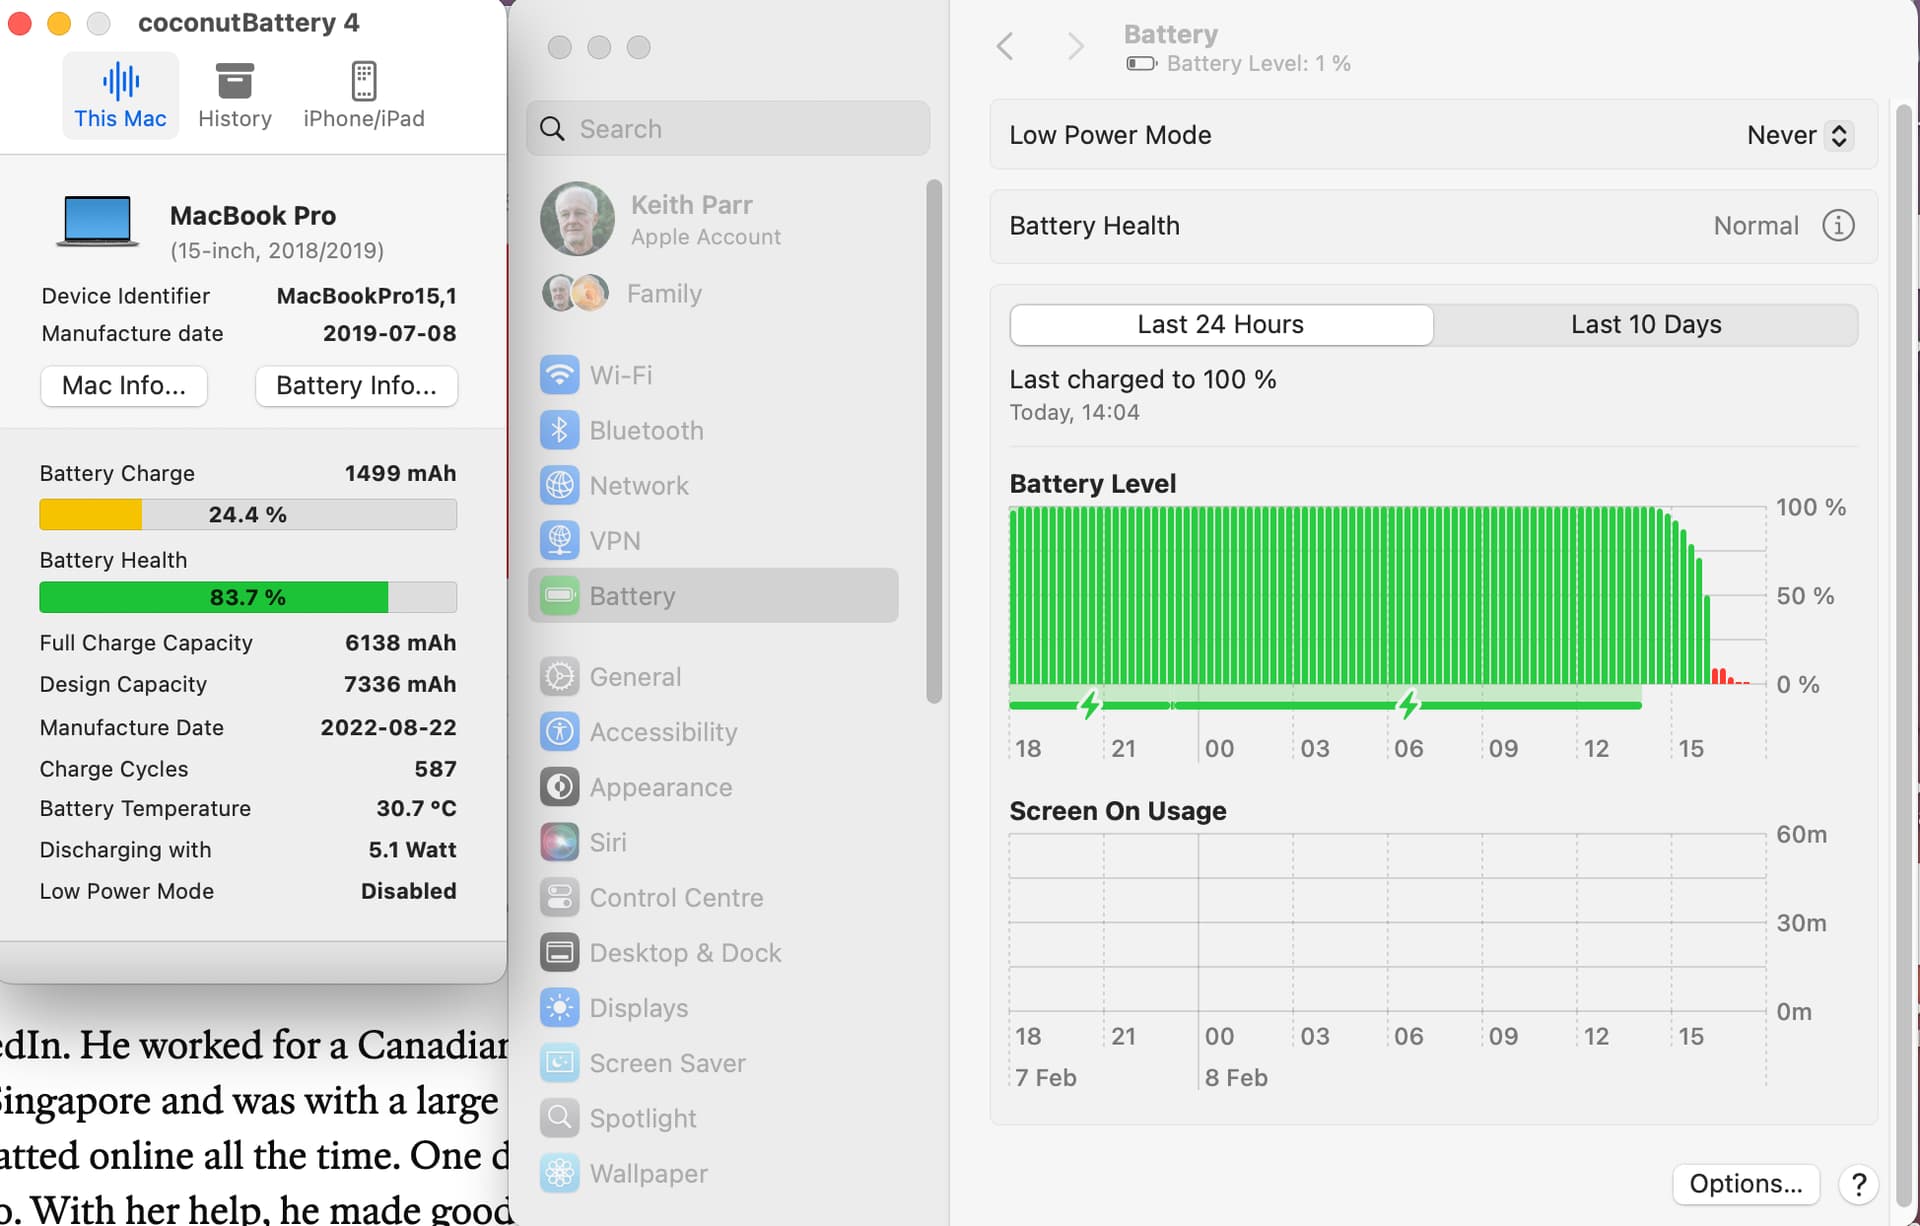The image size is (1920, 1226).
Task: Go forward with right chevron
Action: point(1075,46)
